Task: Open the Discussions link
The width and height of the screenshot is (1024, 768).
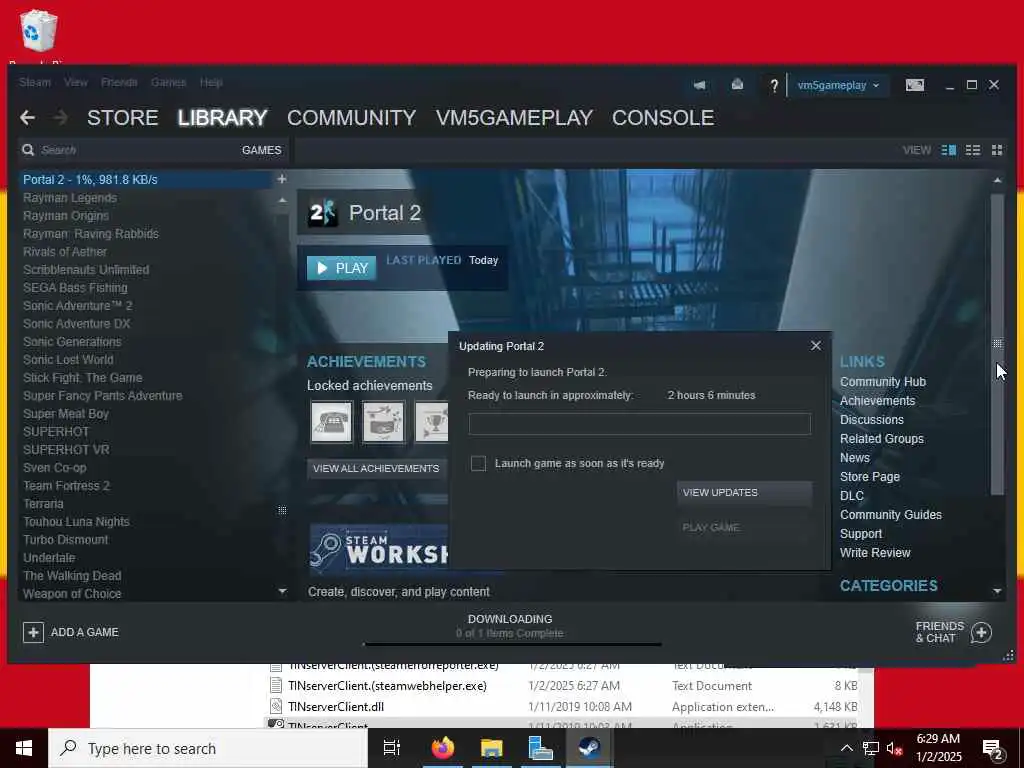Action: [x=872, y=419]
